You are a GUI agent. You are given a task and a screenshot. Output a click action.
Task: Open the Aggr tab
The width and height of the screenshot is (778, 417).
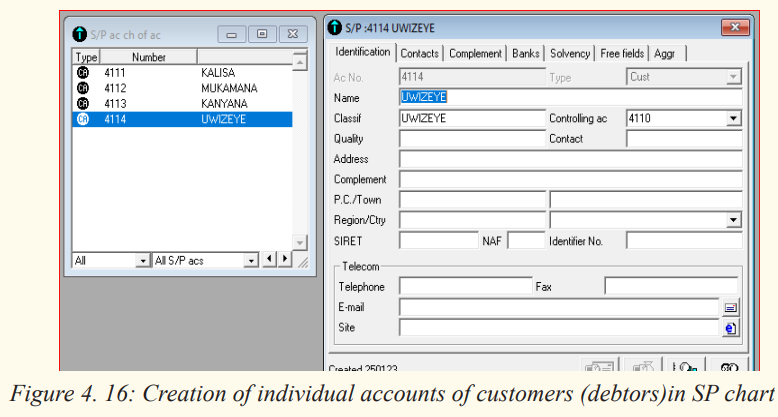668,54
